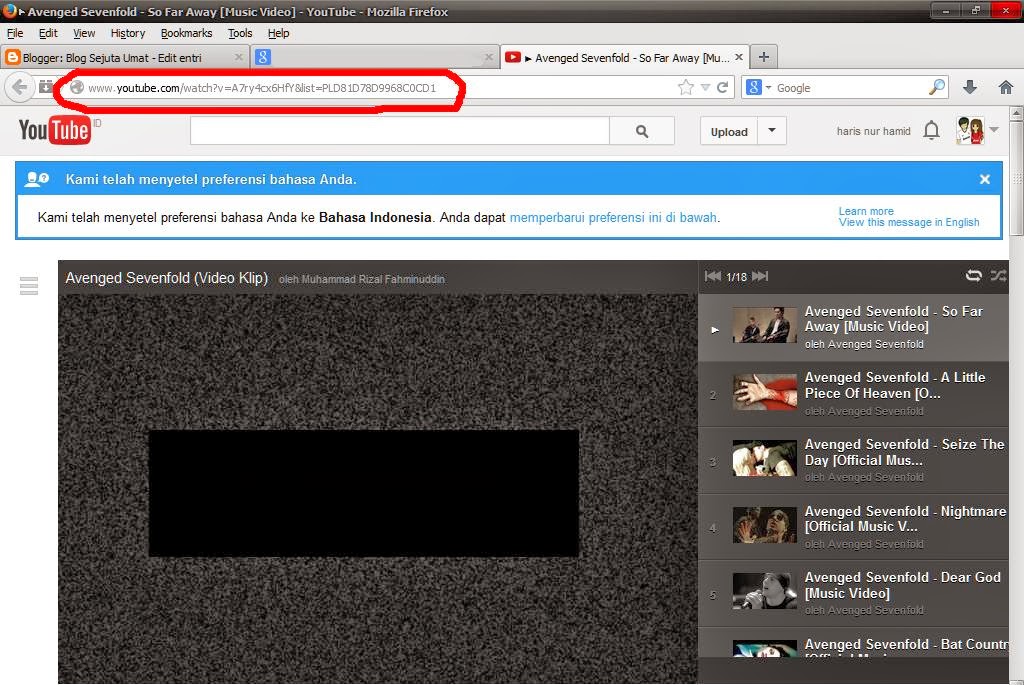1024x685 pixels.
Task: Click the Avenged Sevenfold - Bat Country title
Action: [906, 644]
